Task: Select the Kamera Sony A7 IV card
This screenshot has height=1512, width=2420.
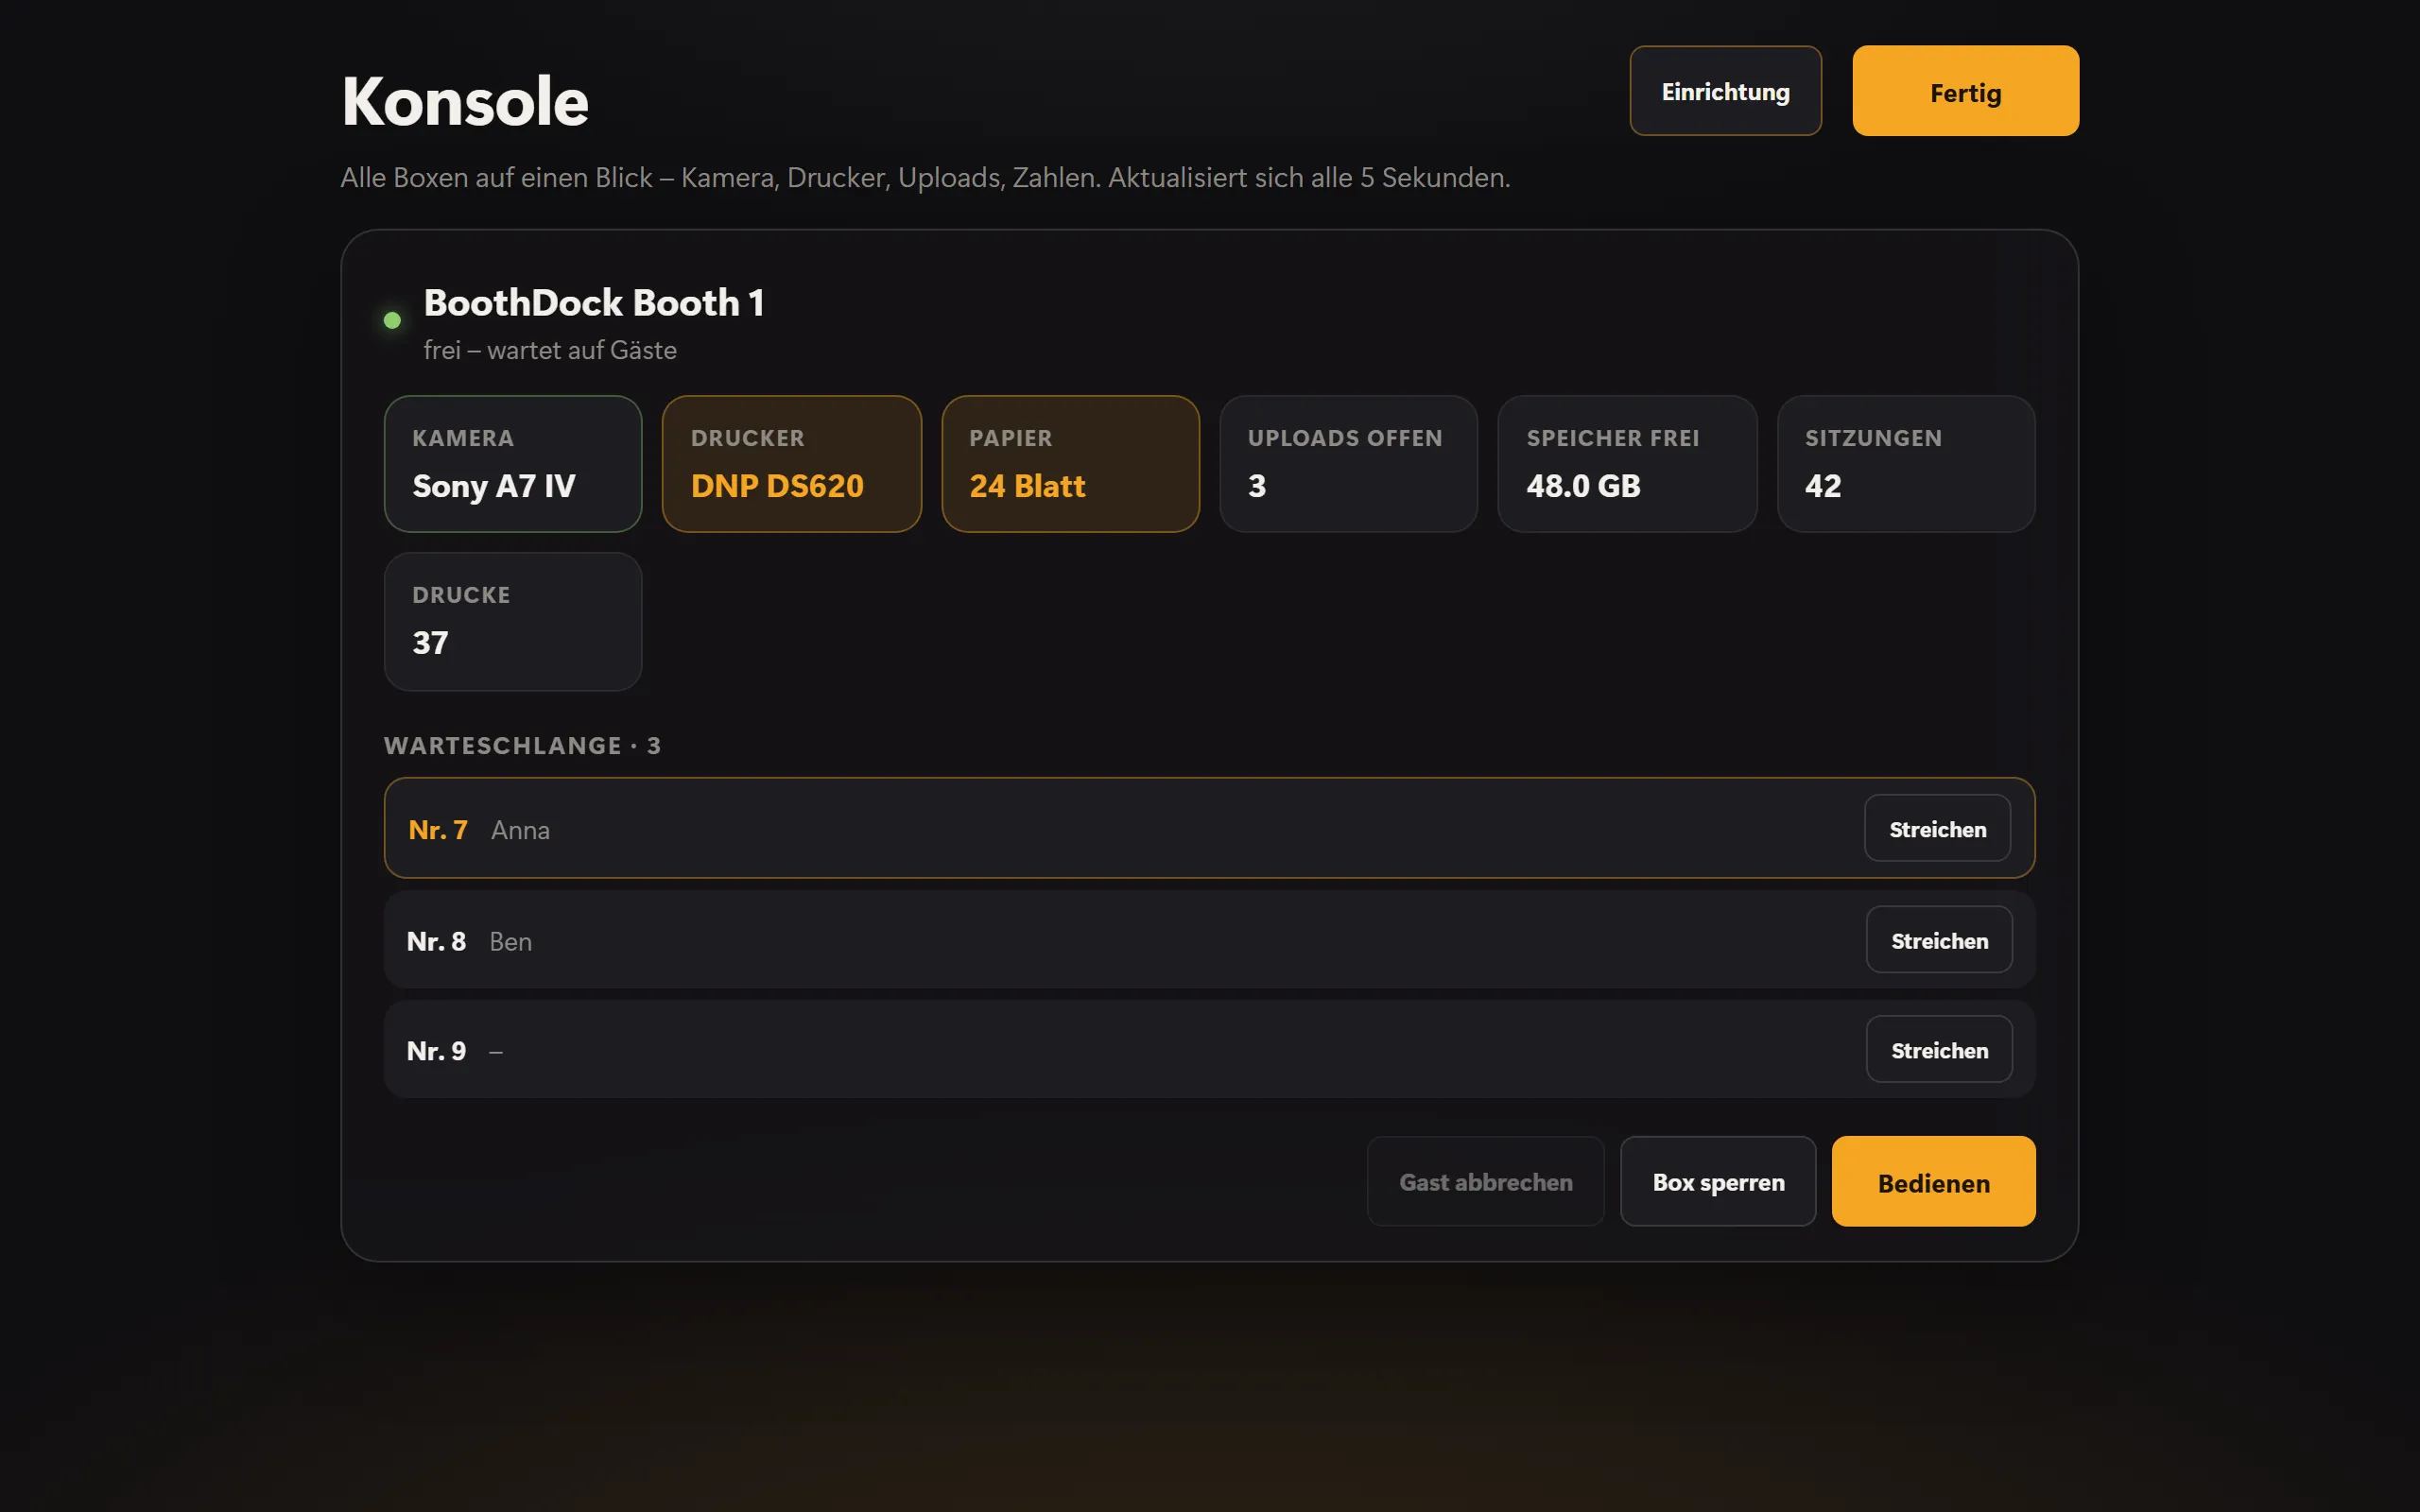Action: click(513, 464)
